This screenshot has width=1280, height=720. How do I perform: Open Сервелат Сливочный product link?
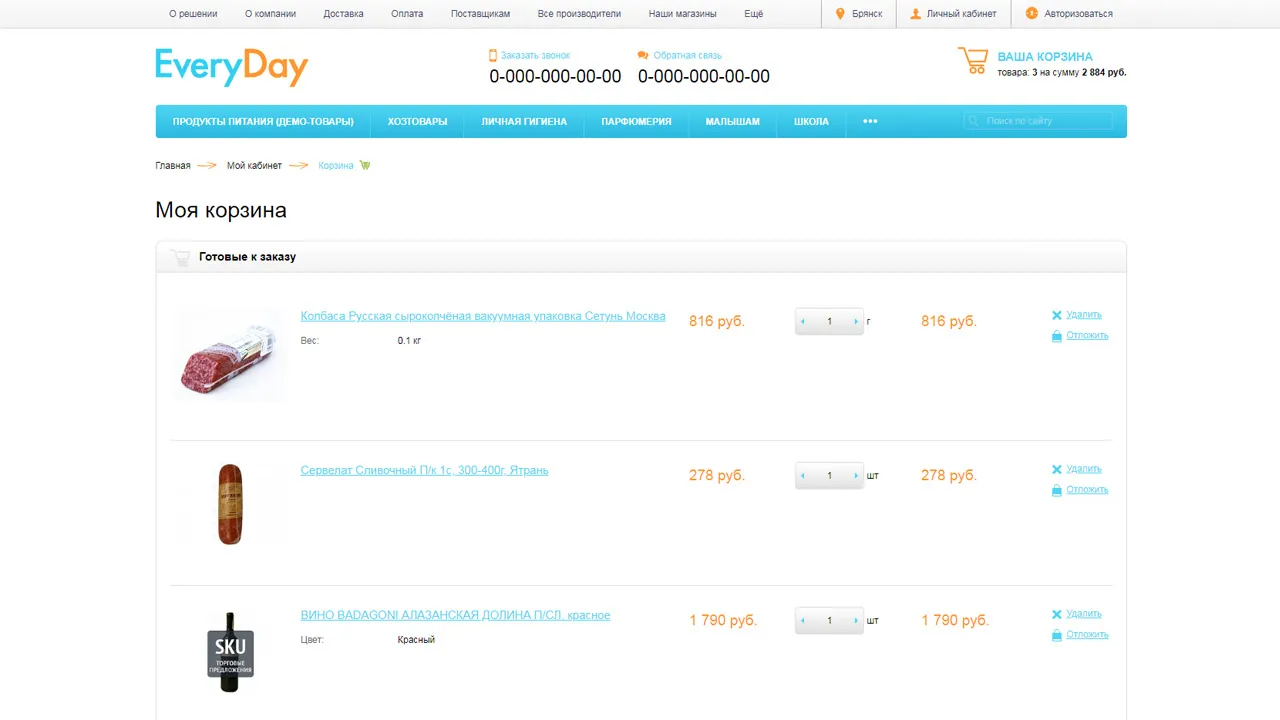coord(424,470)
